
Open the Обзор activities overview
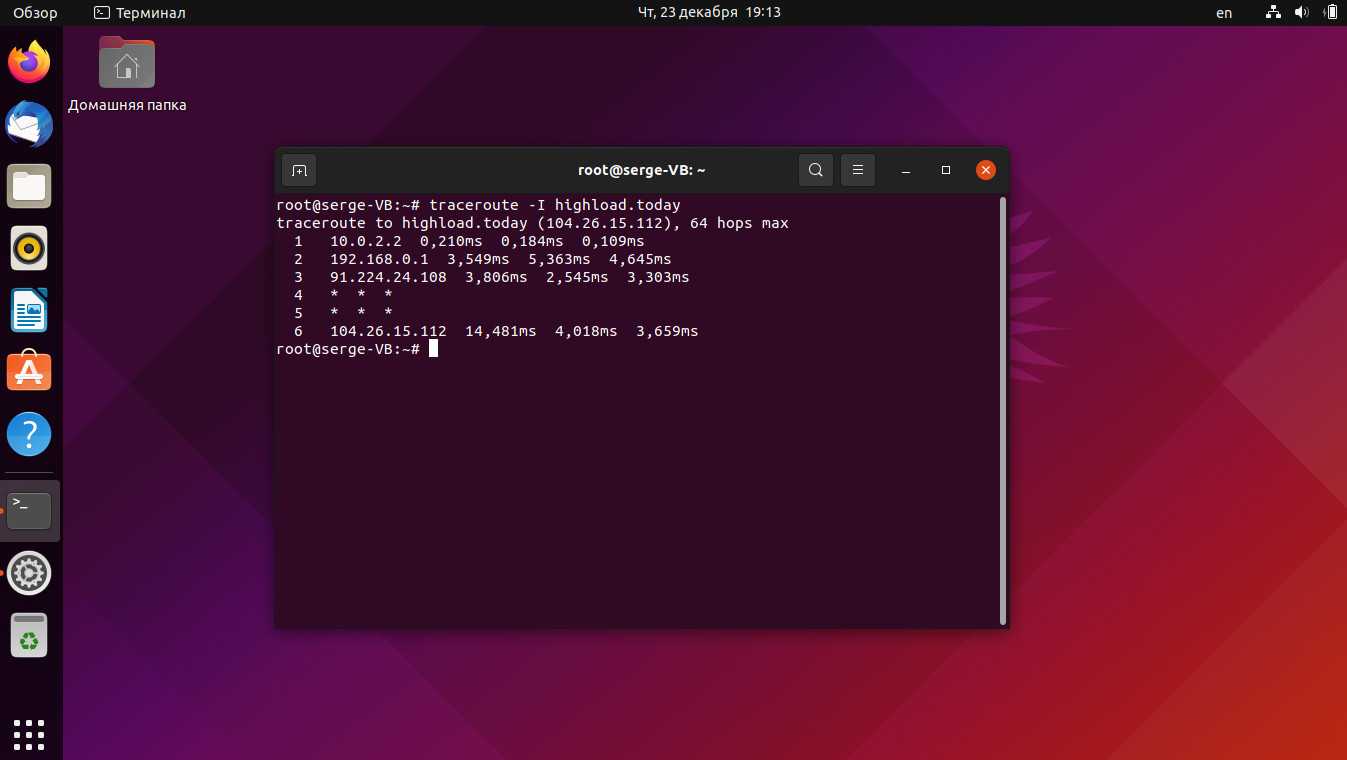point(35,13)
